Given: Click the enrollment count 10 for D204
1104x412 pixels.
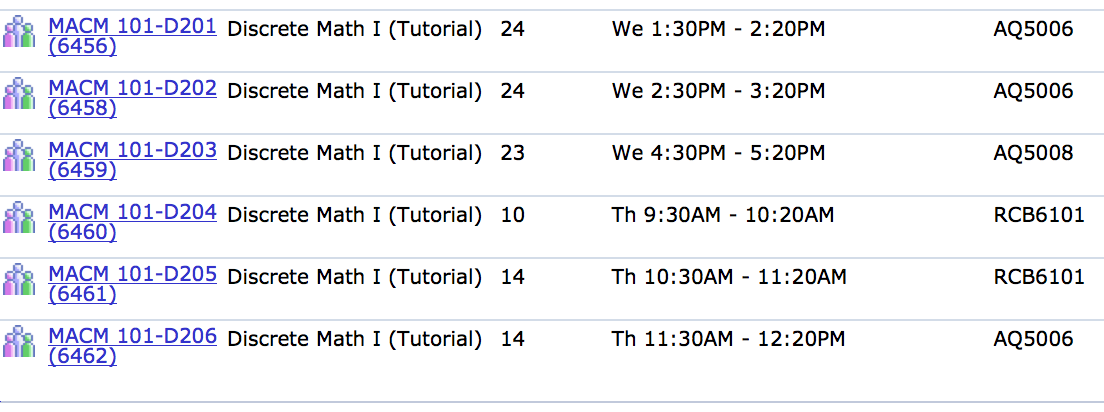Looking at the screenshot, I should click(x=513, y=216).
